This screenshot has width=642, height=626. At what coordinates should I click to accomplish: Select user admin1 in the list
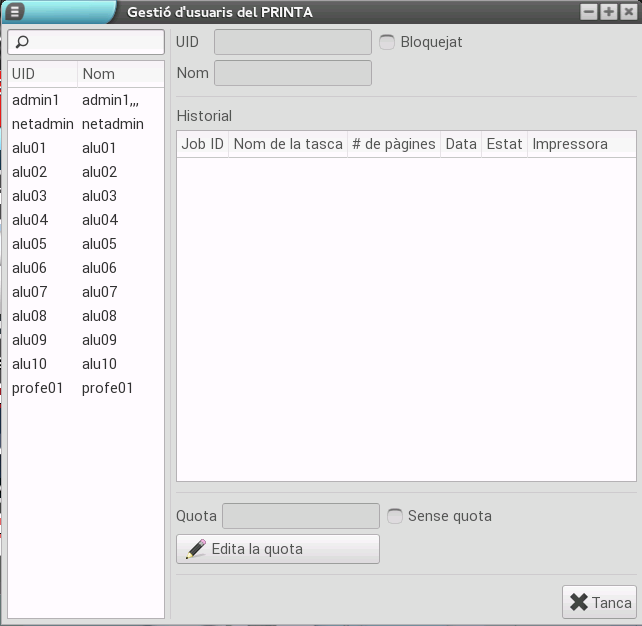point(36,100)
